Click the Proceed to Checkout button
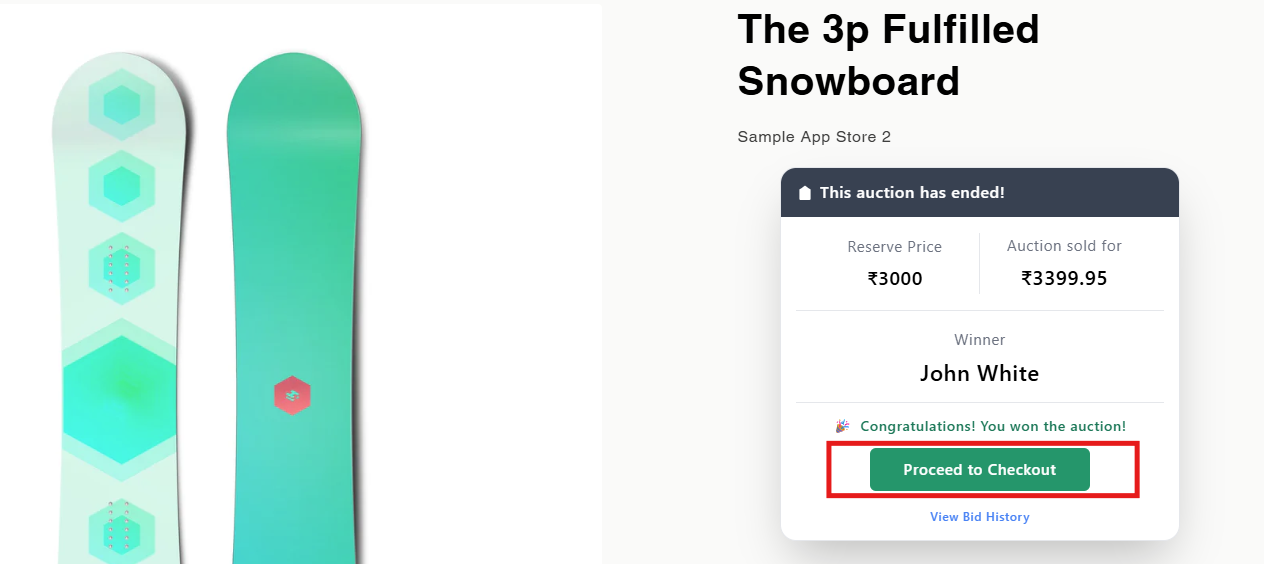This screenshot has width=1264, height=564. coord(979,469)
